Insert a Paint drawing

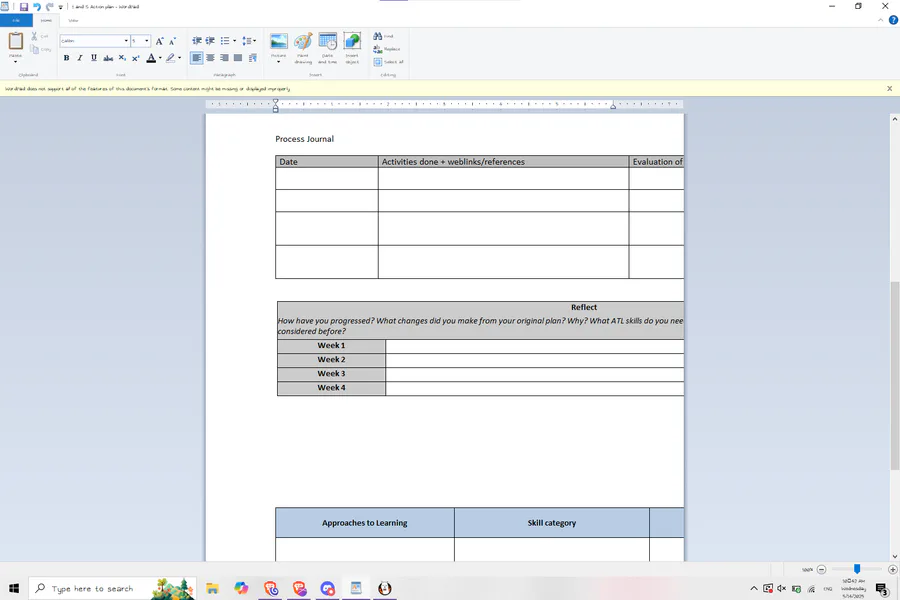(303, 48)
